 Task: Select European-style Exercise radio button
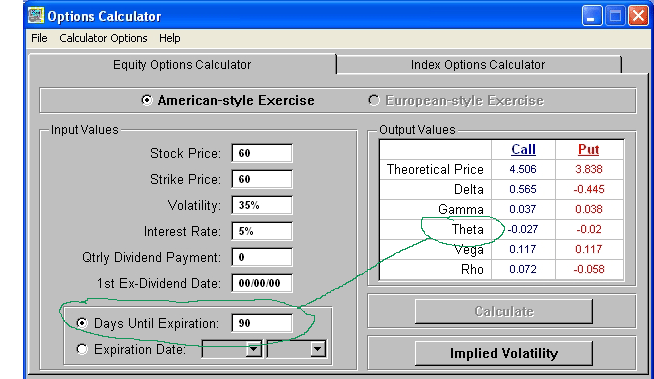click(x=374, y=100)
